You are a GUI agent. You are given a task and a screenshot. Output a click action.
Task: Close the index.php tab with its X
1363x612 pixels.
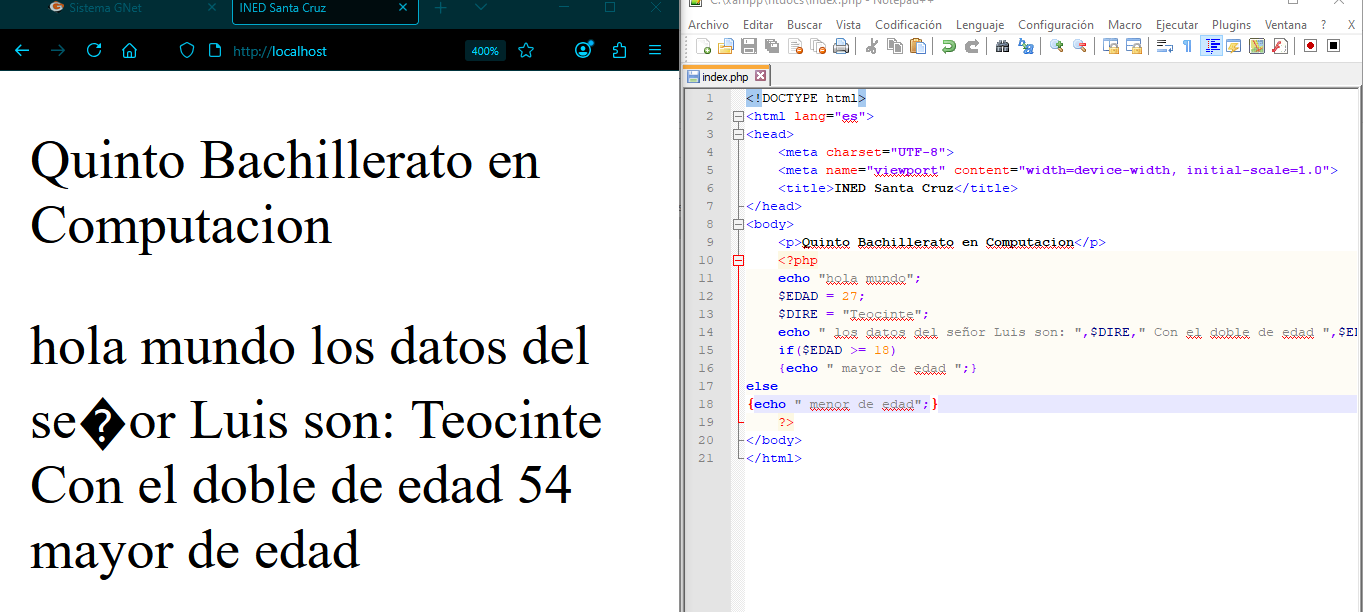[x=760, y=76]
